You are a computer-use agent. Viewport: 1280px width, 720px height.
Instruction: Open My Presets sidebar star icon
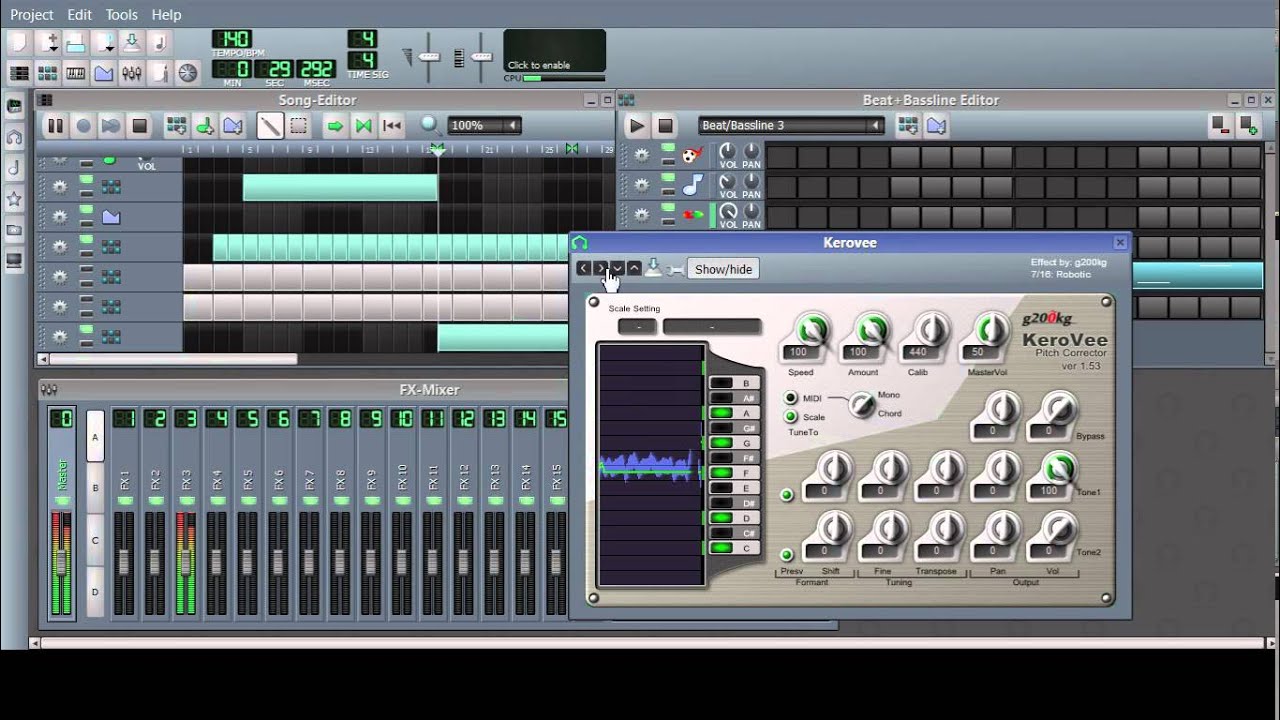point(14,199)
